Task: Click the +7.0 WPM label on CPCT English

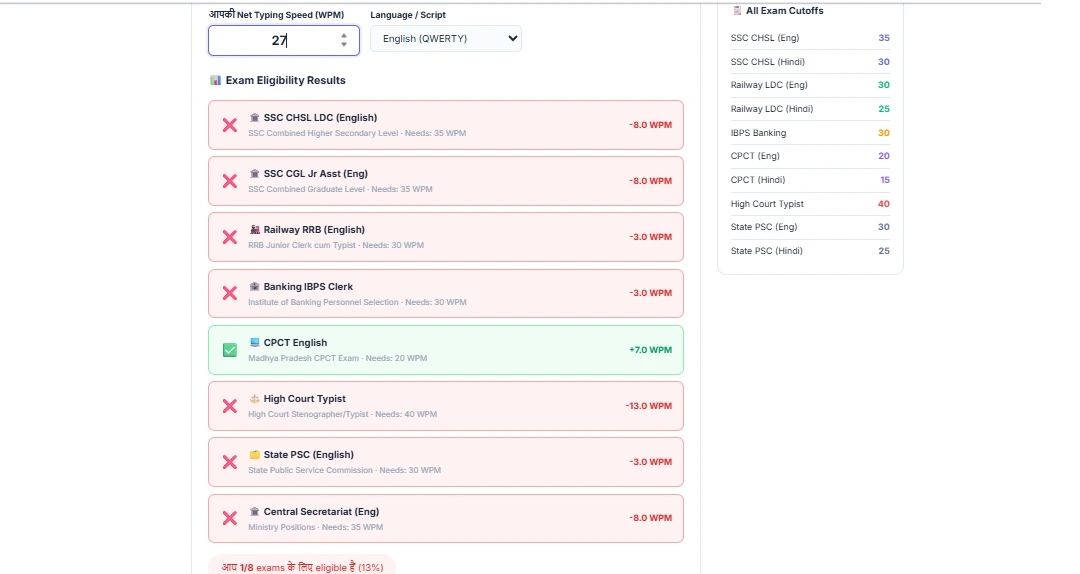Action: click(x=650, y=350)
